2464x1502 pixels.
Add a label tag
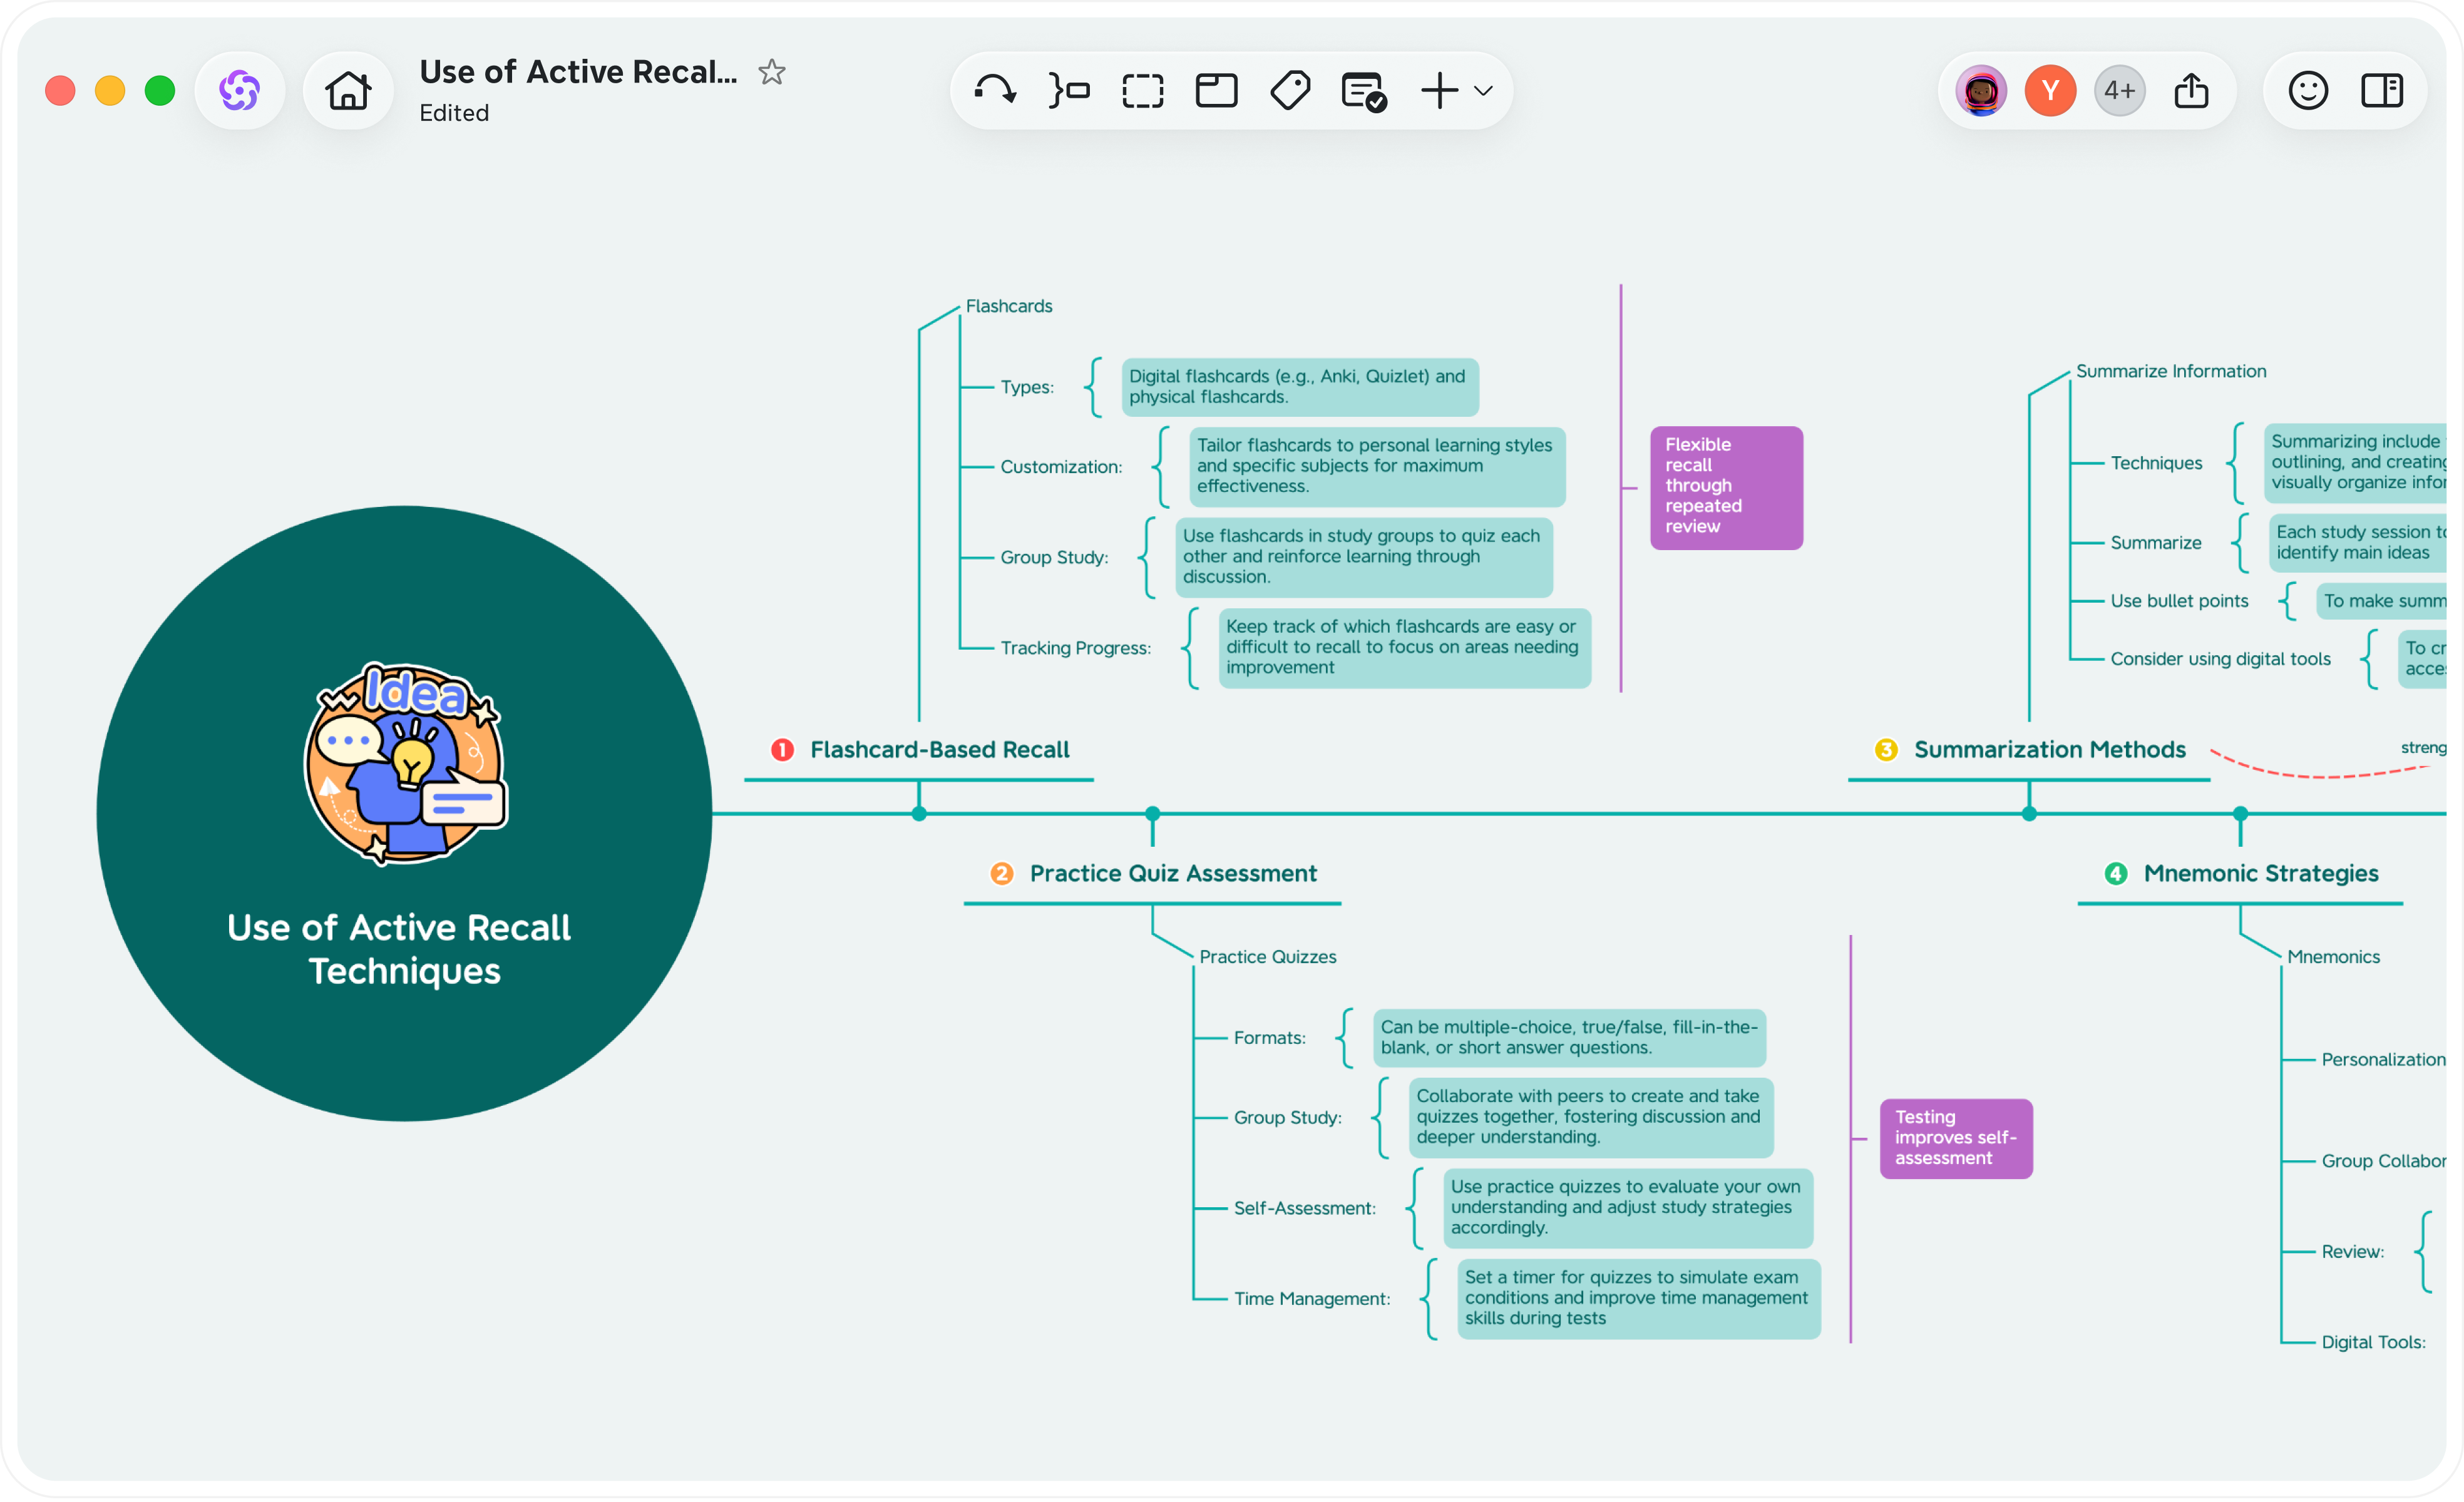point(1290,91)
